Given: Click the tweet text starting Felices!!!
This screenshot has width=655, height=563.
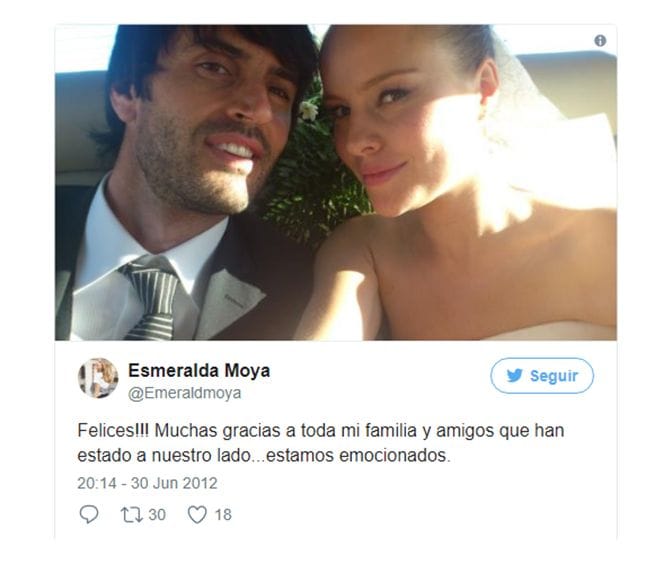Looking at the screenshot, I should tap(320, 443).
